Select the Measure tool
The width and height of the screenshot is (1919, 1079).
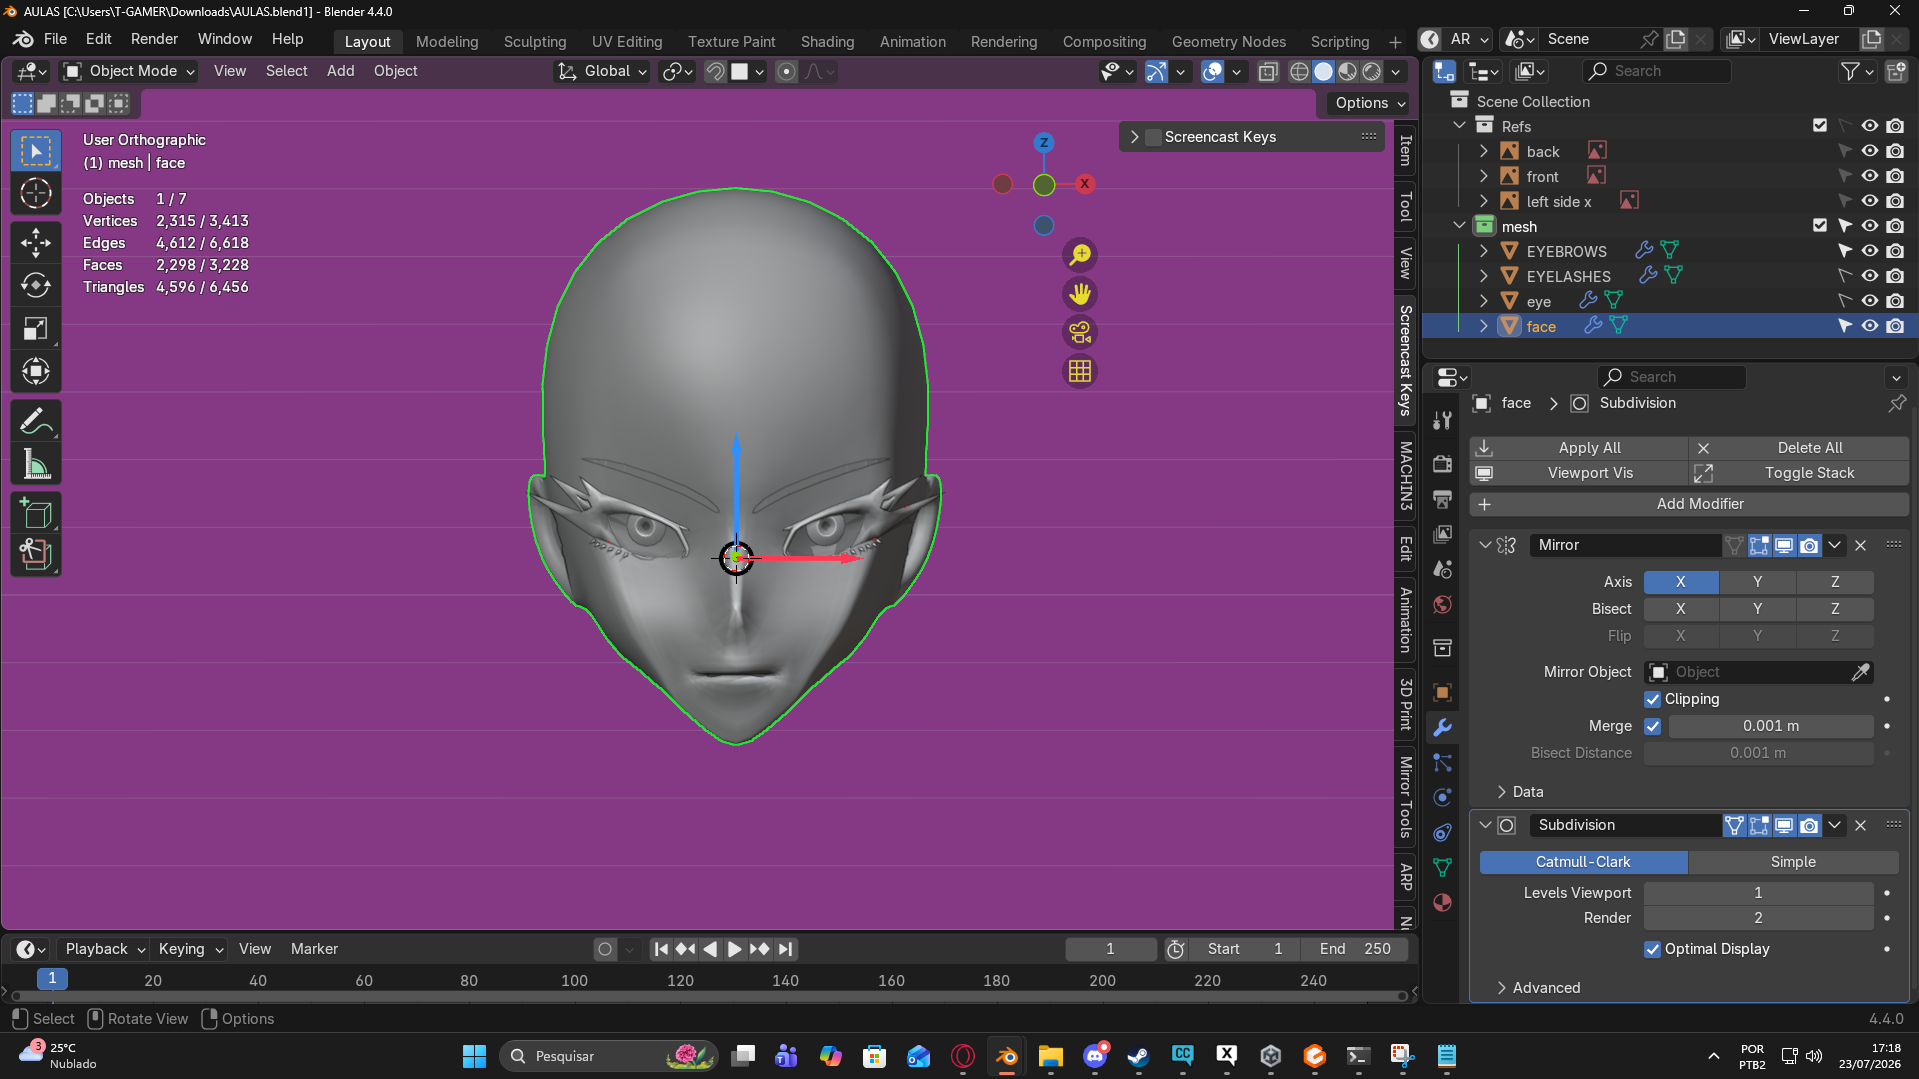point(36,465)
